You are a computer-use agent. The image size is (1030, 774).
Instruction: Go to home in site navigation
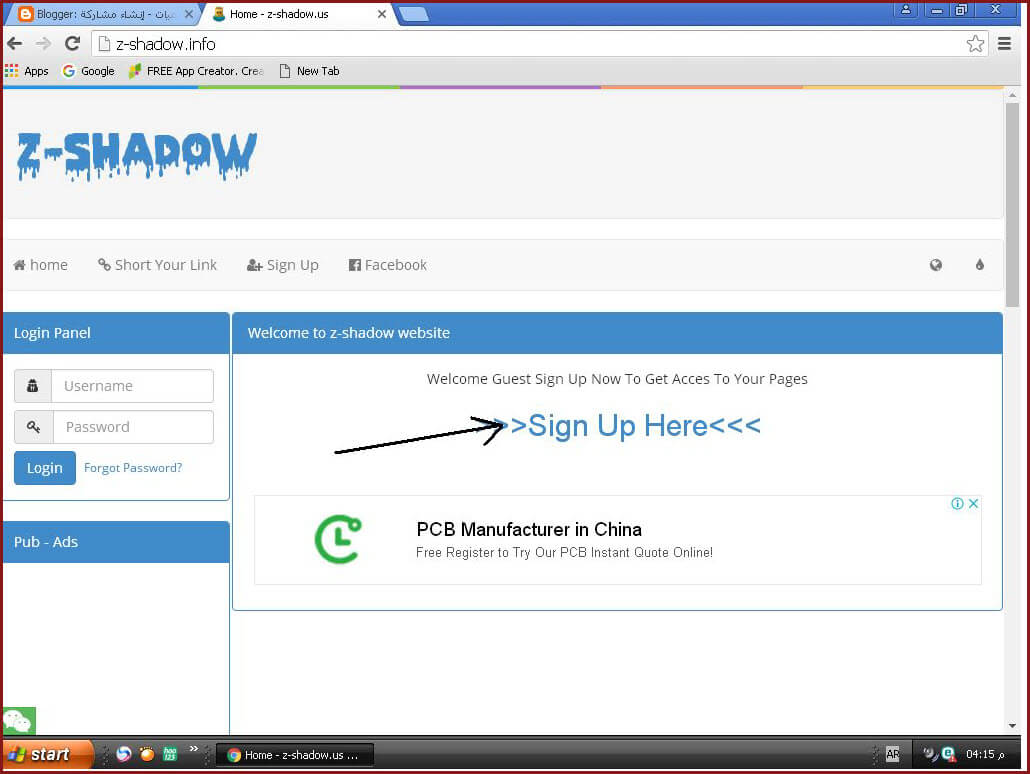pyautogui.click(x=41, y=265)
